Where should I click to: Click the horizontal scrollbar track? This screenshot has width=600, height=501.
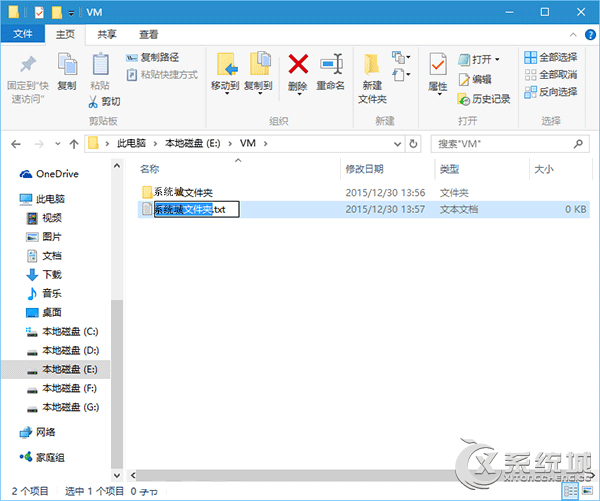click(x=364, y=476)
